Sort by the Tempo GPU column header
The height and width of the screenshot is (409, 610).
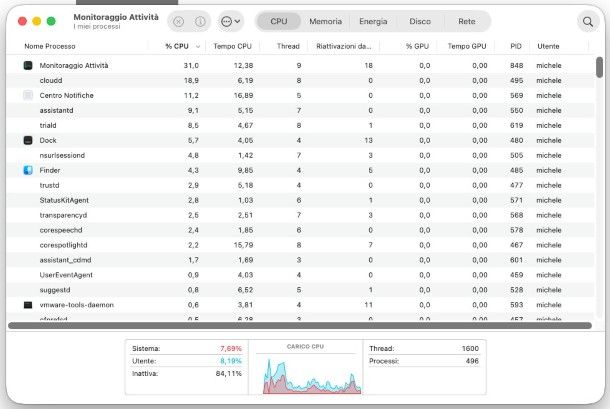point(467,46)
